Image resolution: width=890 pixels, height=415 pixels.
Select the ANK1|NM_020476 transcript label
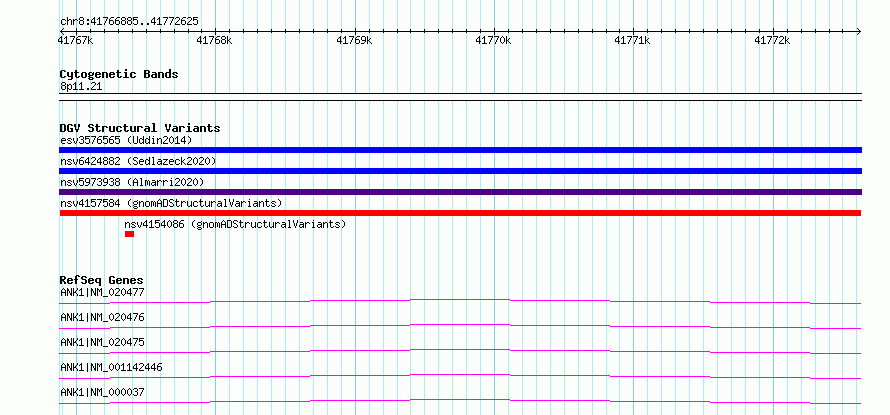(x=102, y=317)
